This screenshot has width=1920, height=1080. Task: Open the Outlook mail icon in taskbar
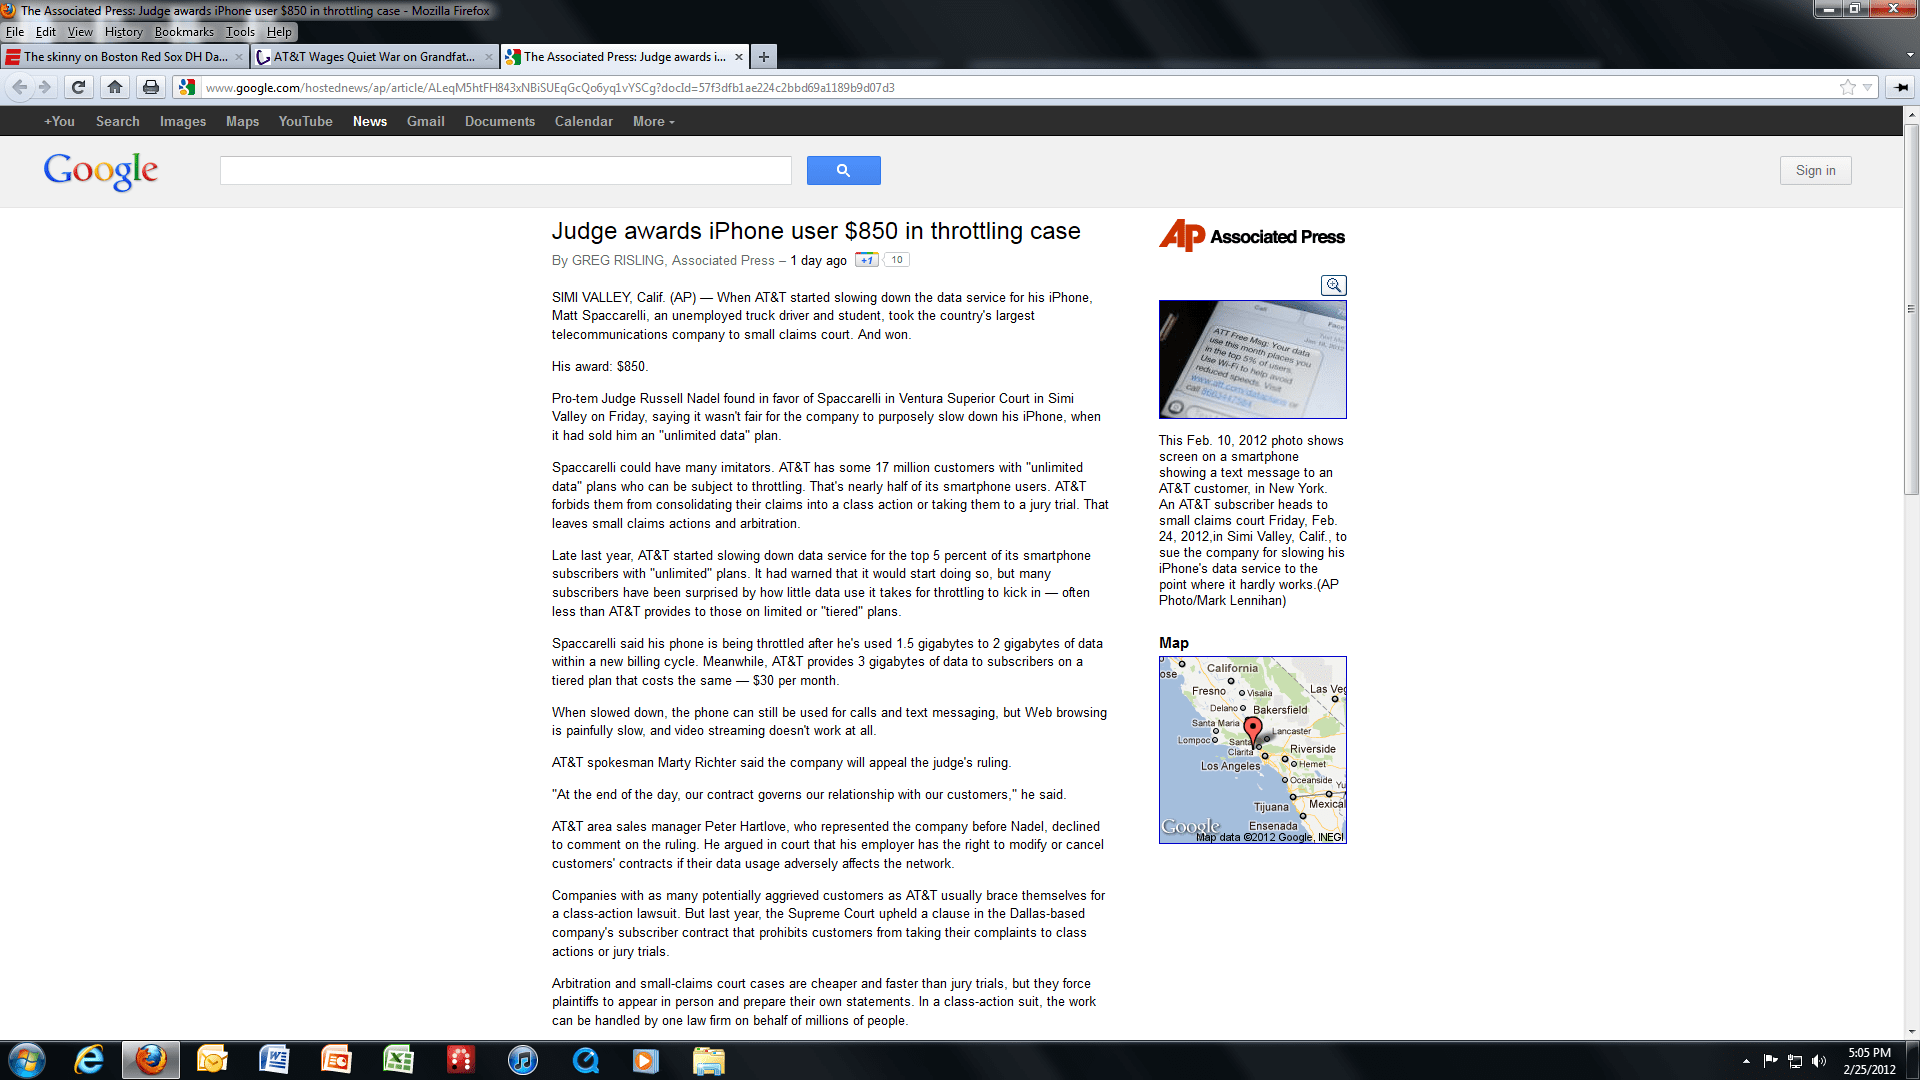point(212,1060)
